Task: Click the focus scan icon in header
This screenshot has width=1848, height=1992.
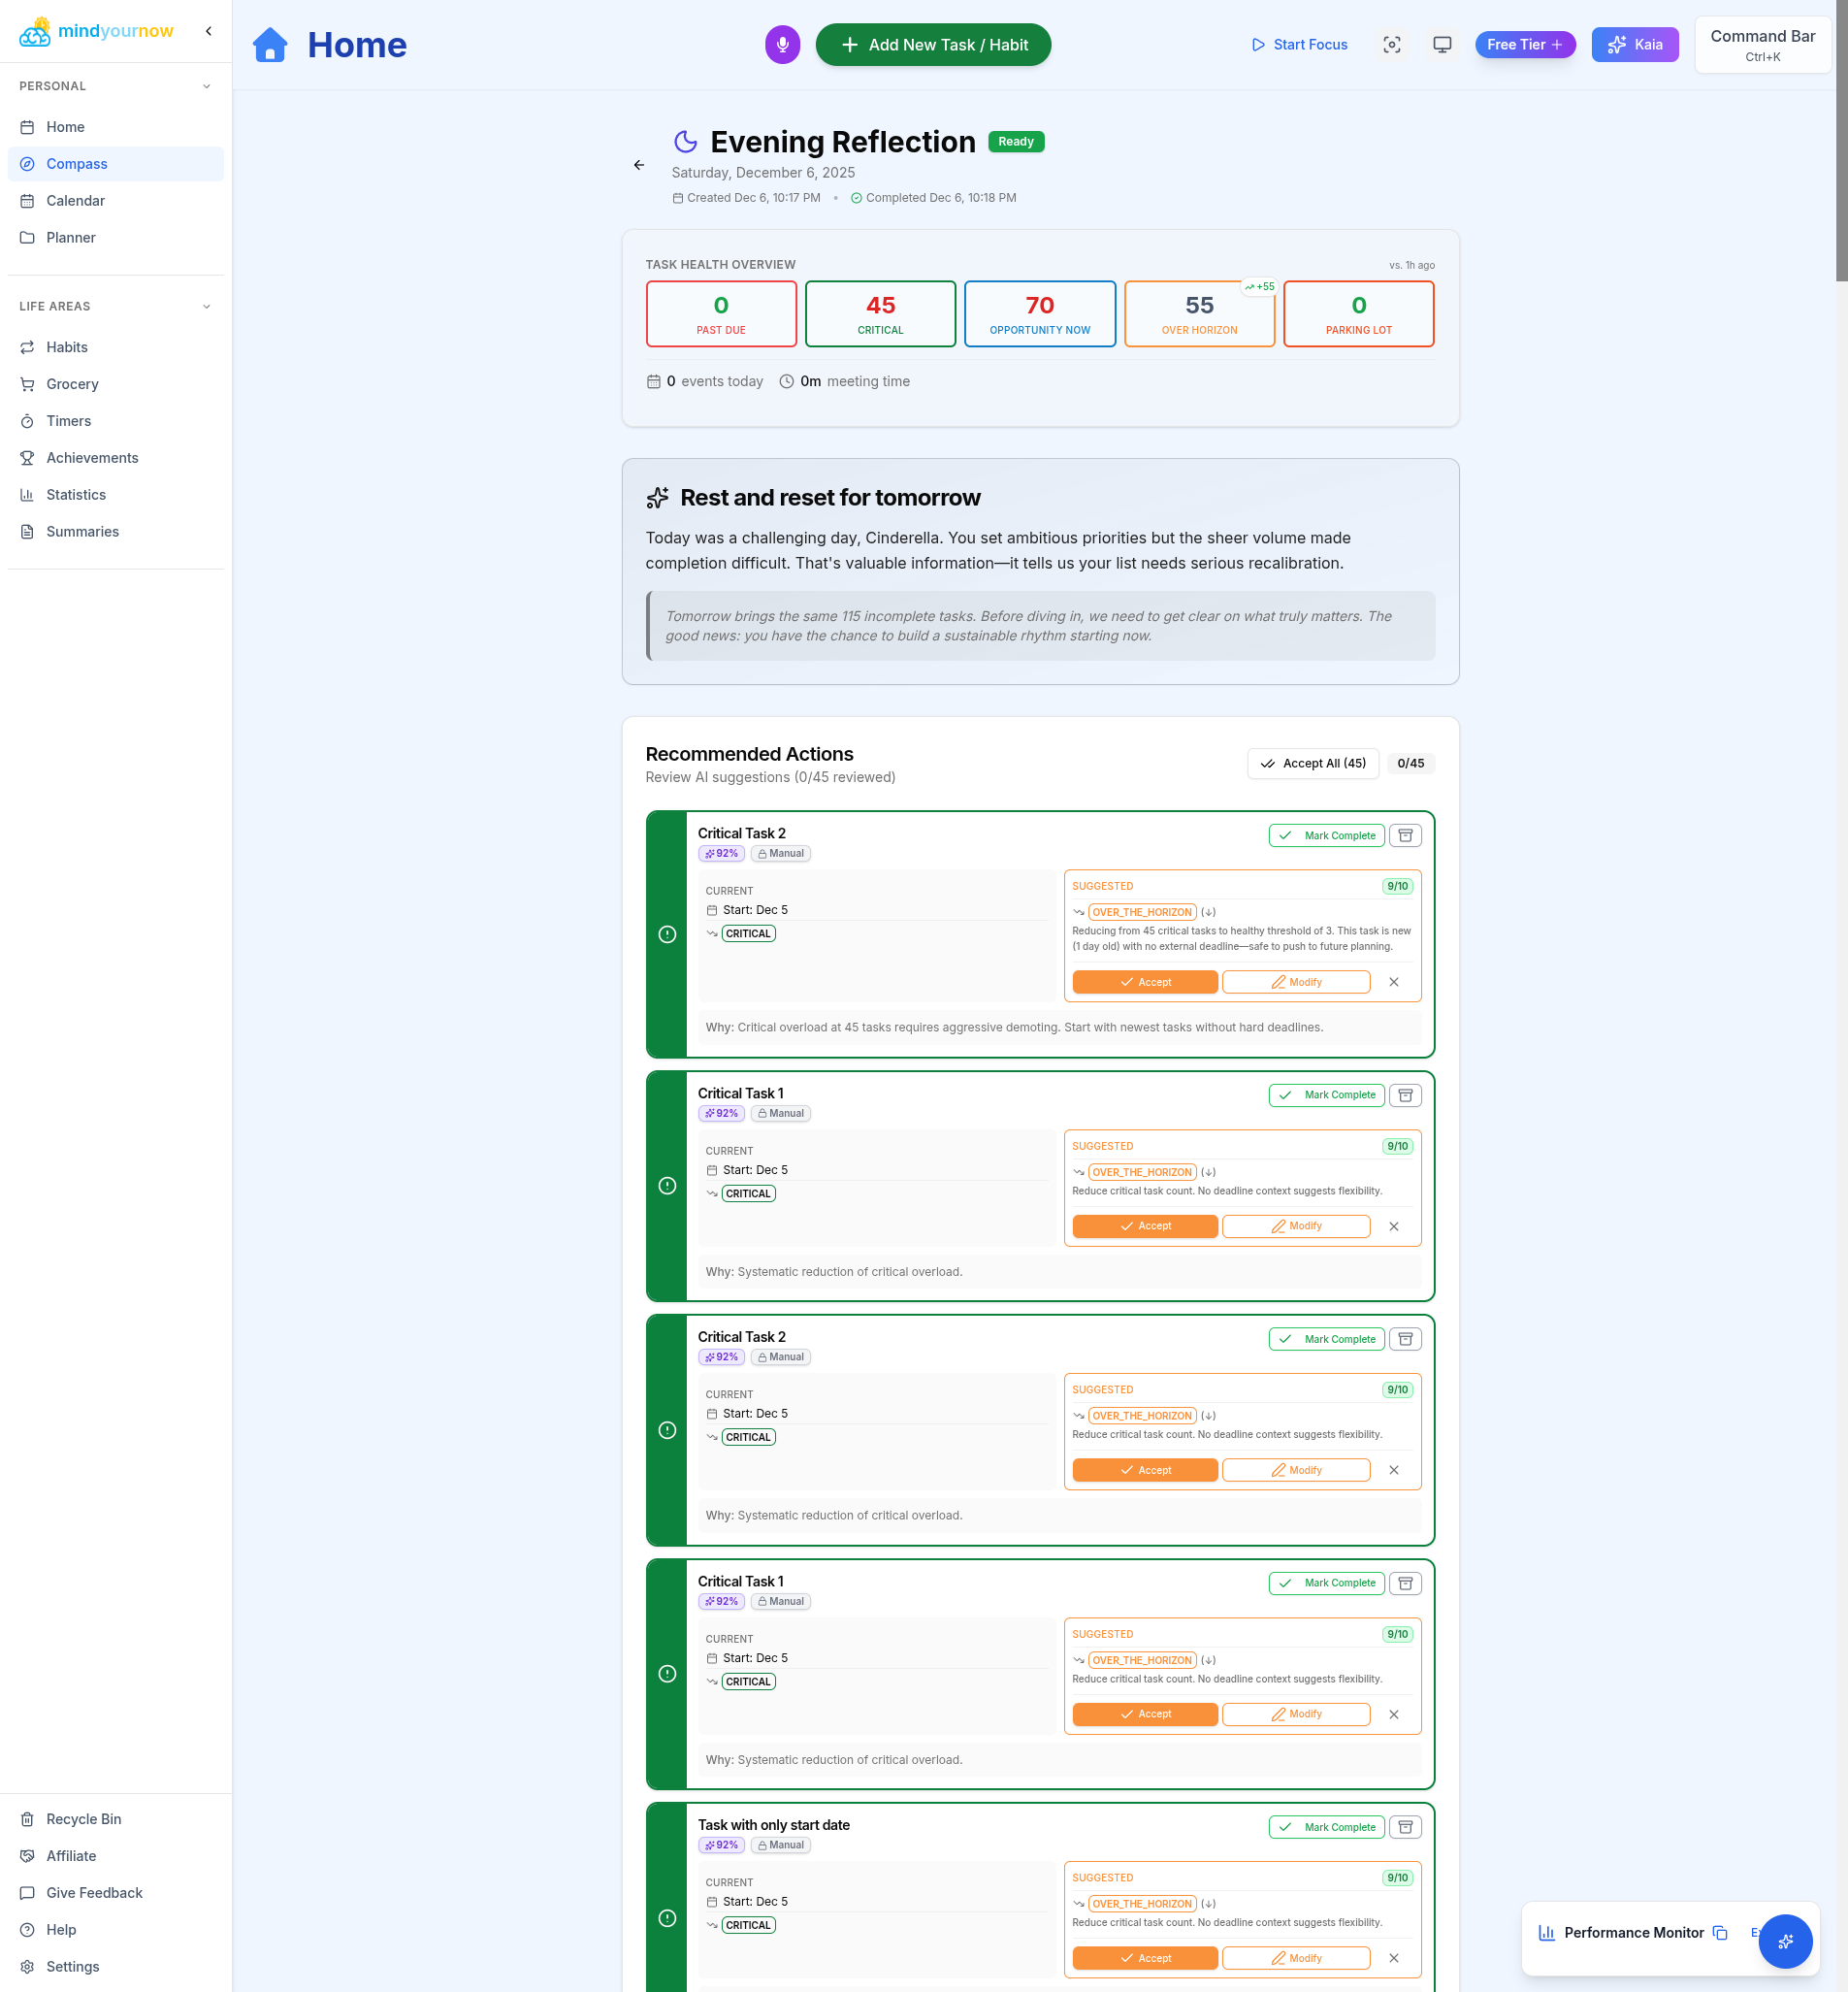Action: [x=1391, y=45]
